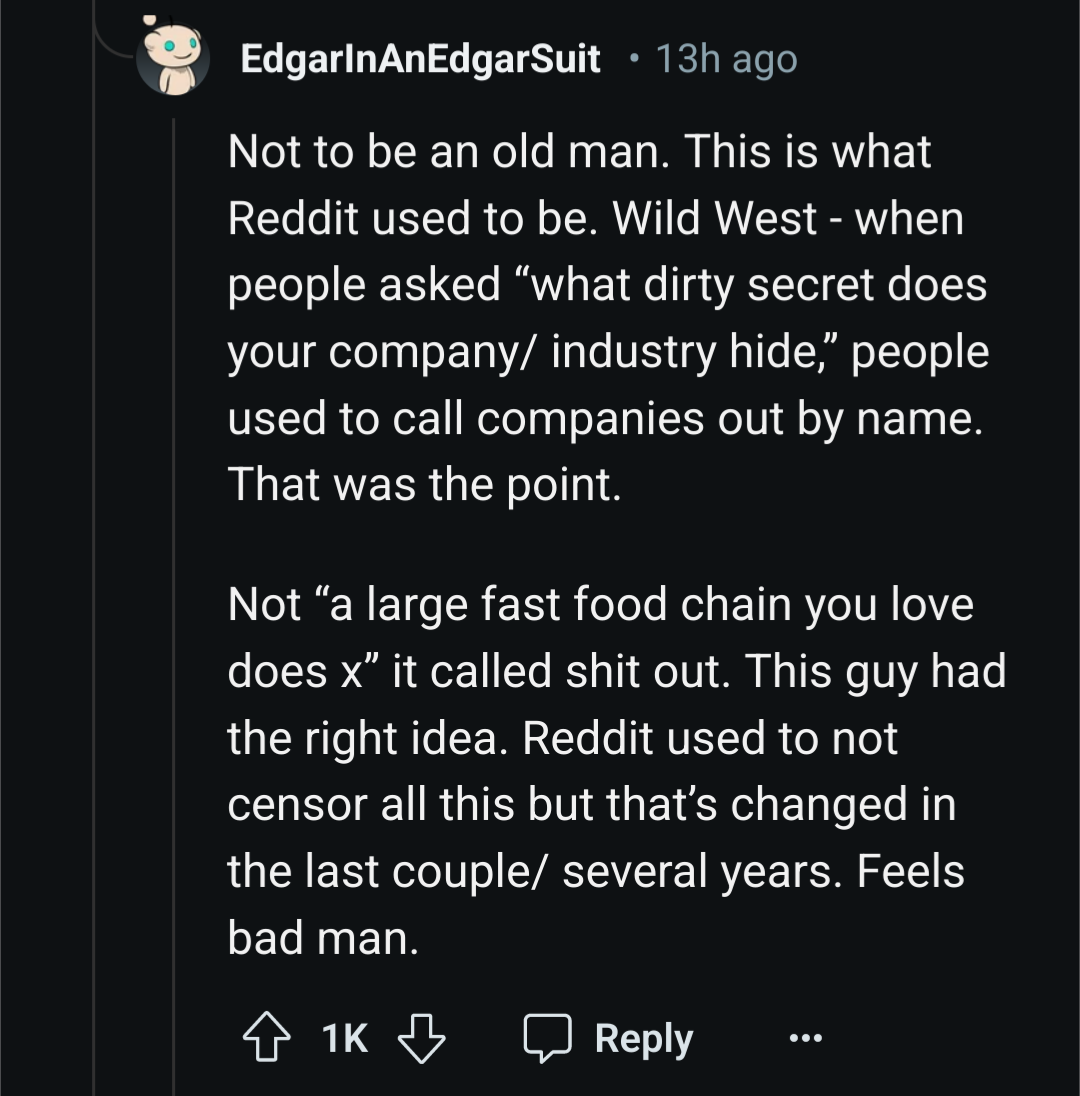The height and width of the screenshot is (1096, 1080).
Task: Click the 1K vote count
Action: pyautogui.click(x=344, y=1039)
